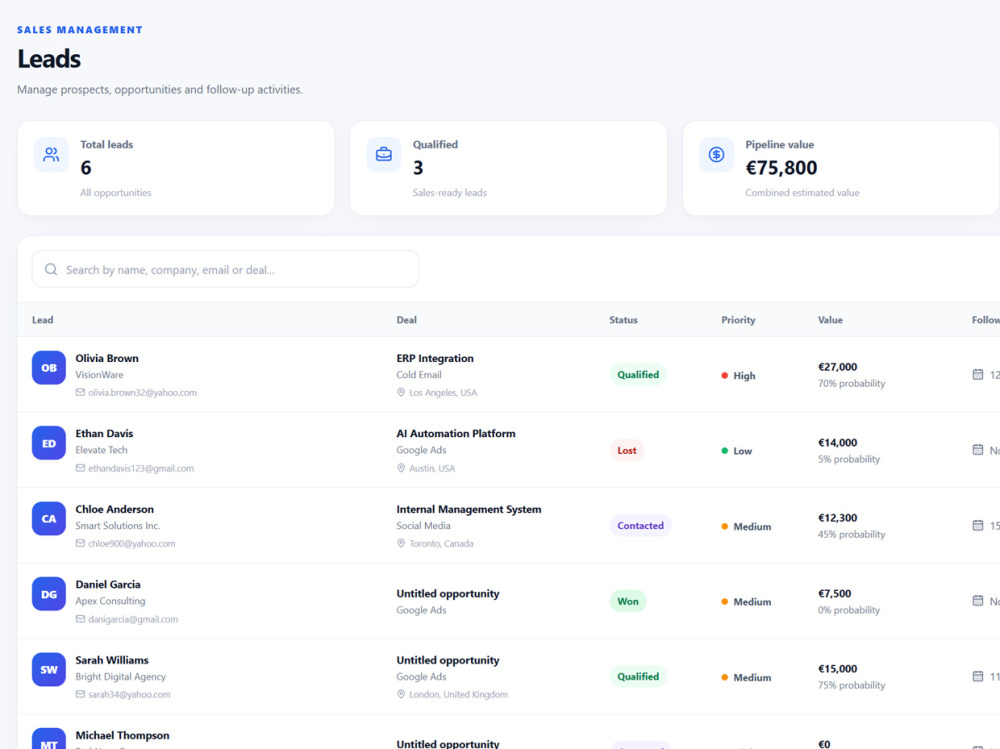Image resolution: width=1000 pixels, height=749 pixels.
Task: Click the OB avatar for Olivia Brown
Action: tap(49, 367)
